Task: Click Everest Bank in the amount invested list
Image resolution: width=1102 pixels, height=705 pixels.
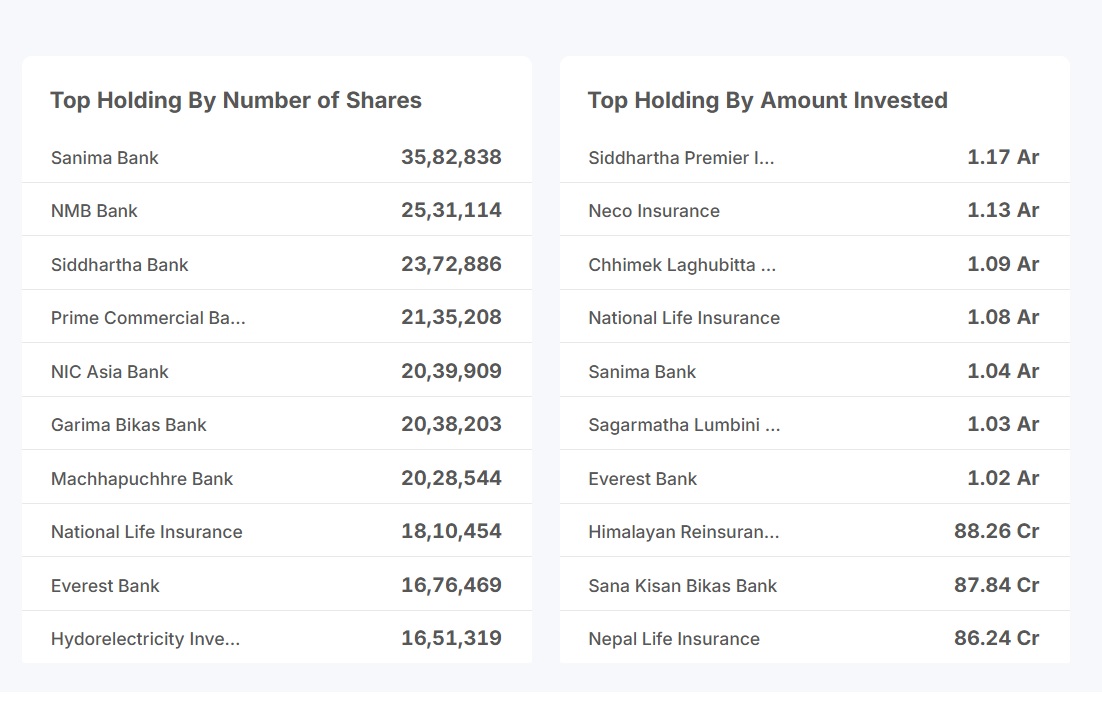Action: point(643,479)
